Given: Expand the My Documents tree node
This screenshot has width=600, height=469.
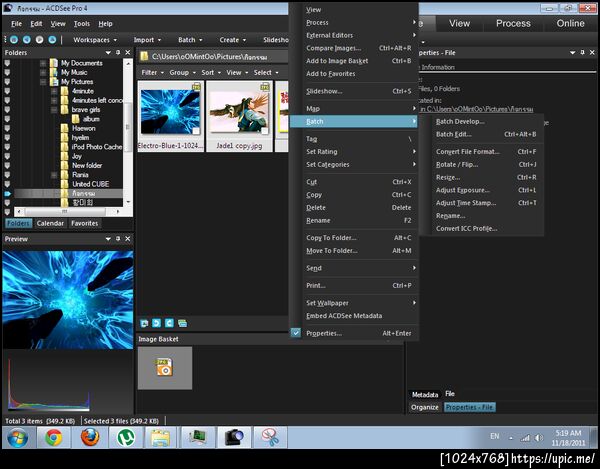Looking at the screenshot, I should [x=43, y=63].
